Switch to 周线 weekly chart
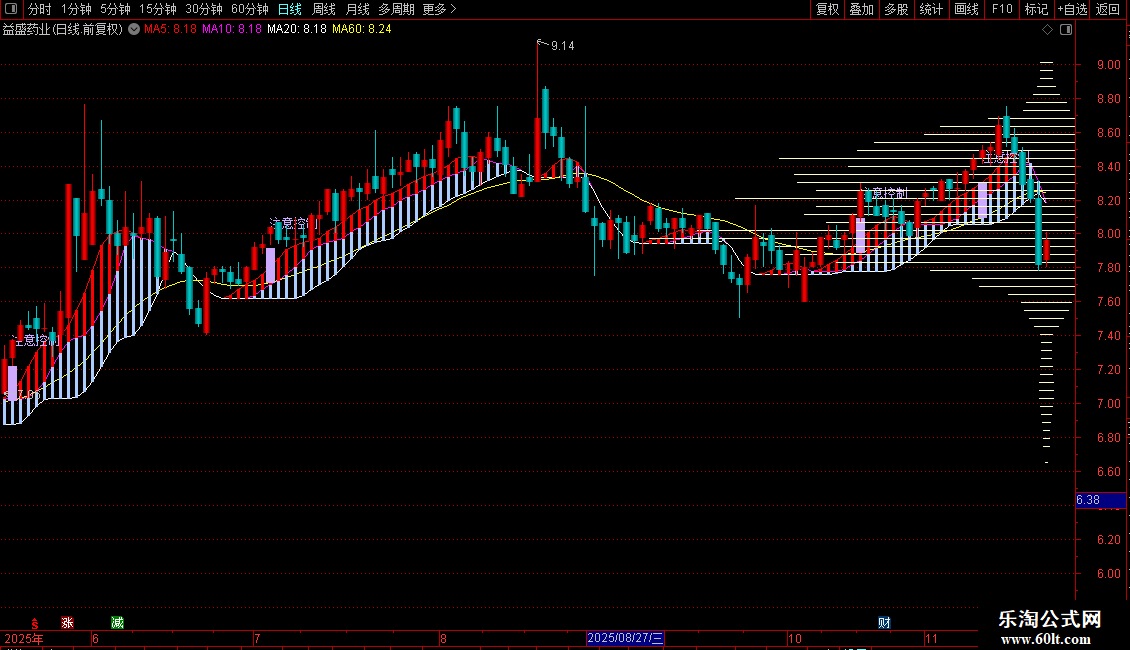Screen dimensions: 1130x650 pyautogui.click(x=324, y=9)
